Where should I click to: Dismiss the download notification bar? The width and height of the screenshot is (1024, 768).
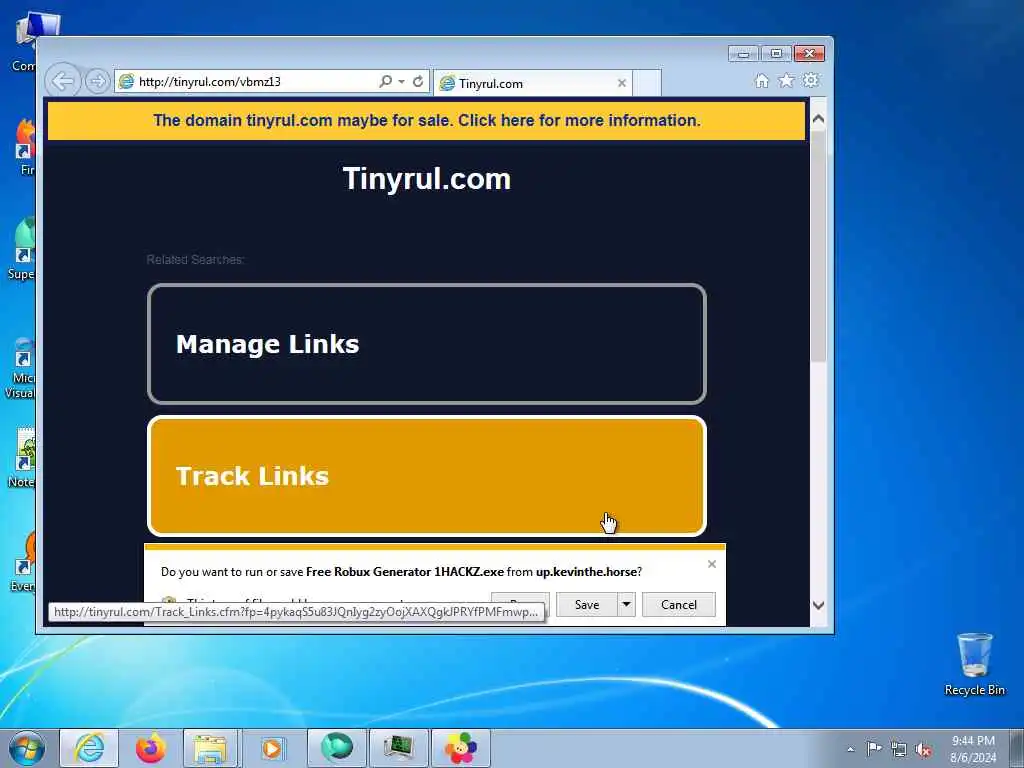(x=712, y=564)
